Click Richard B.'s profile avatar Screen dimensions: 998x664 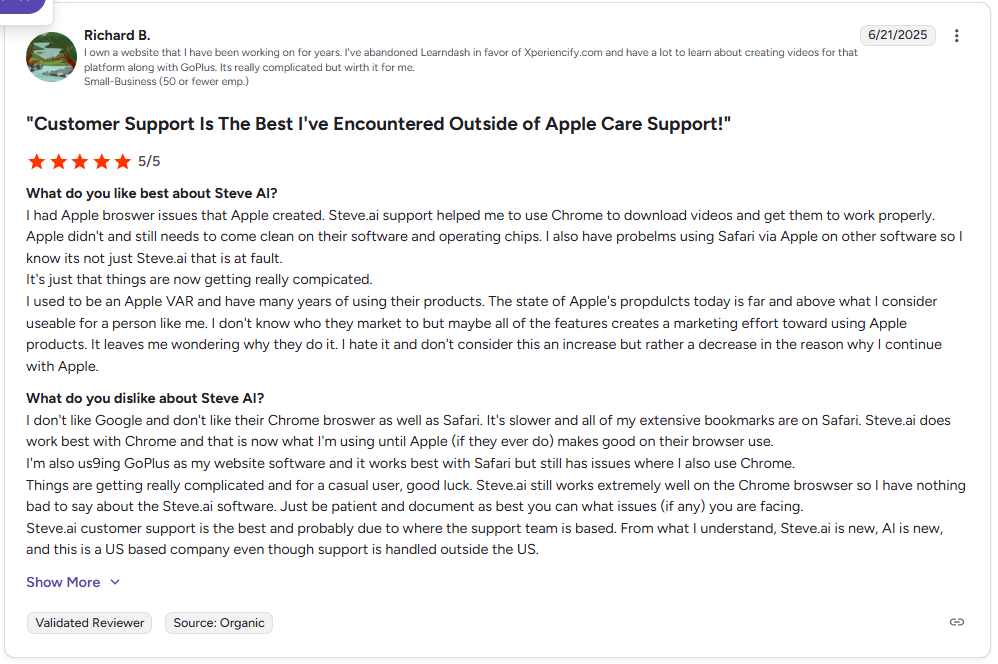[52, 57]
